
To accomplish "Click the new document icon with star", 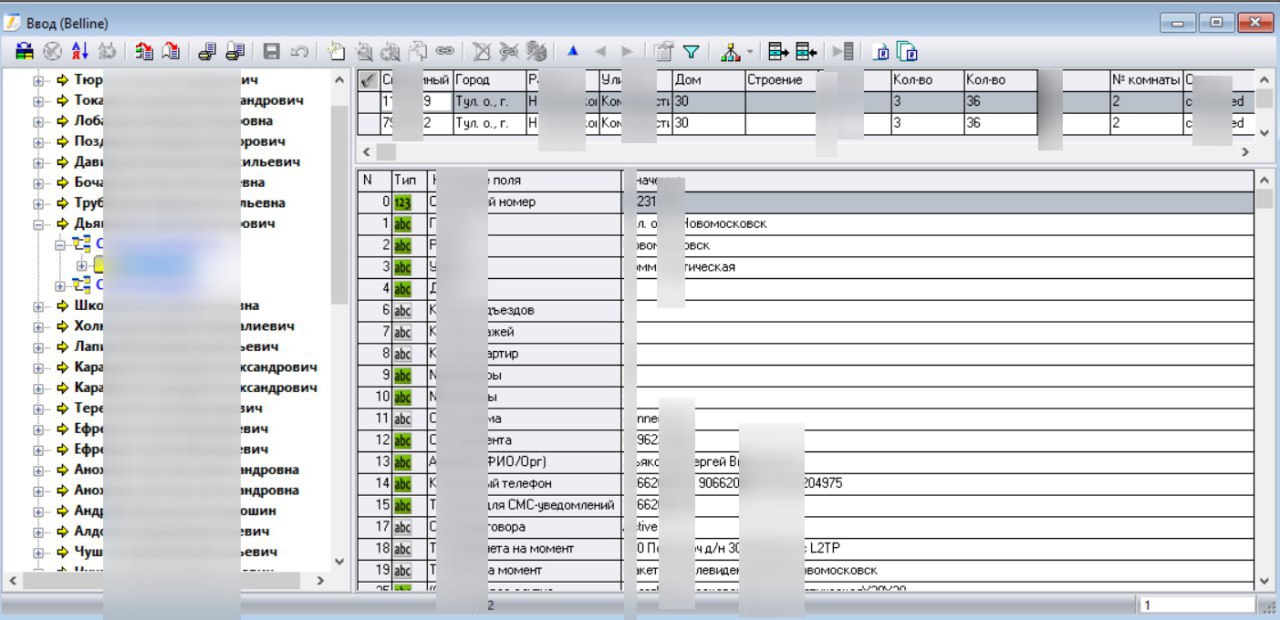I will tap(336, 51).
